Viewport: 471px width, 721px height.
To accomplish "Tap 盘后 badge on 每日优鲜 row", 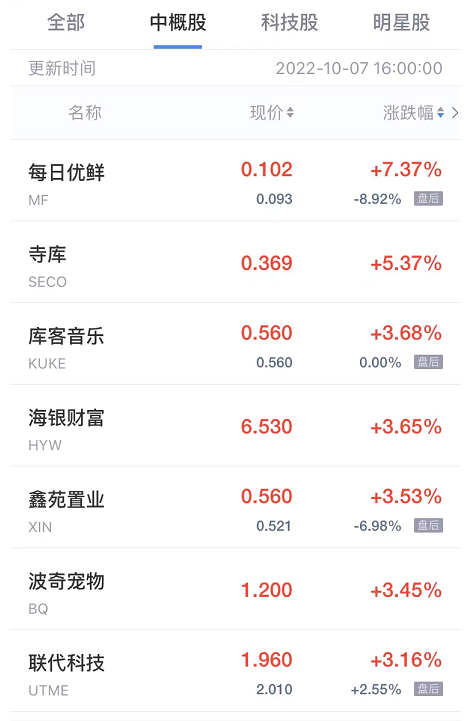I will [x=428, y=199].
